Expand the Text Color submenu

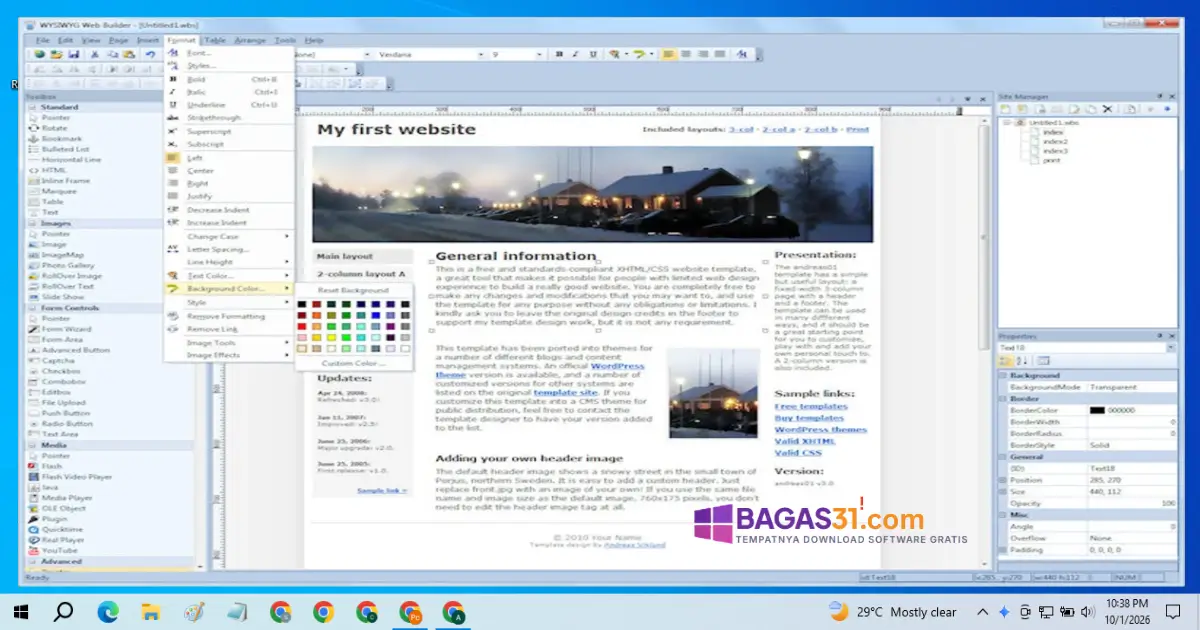229,276
